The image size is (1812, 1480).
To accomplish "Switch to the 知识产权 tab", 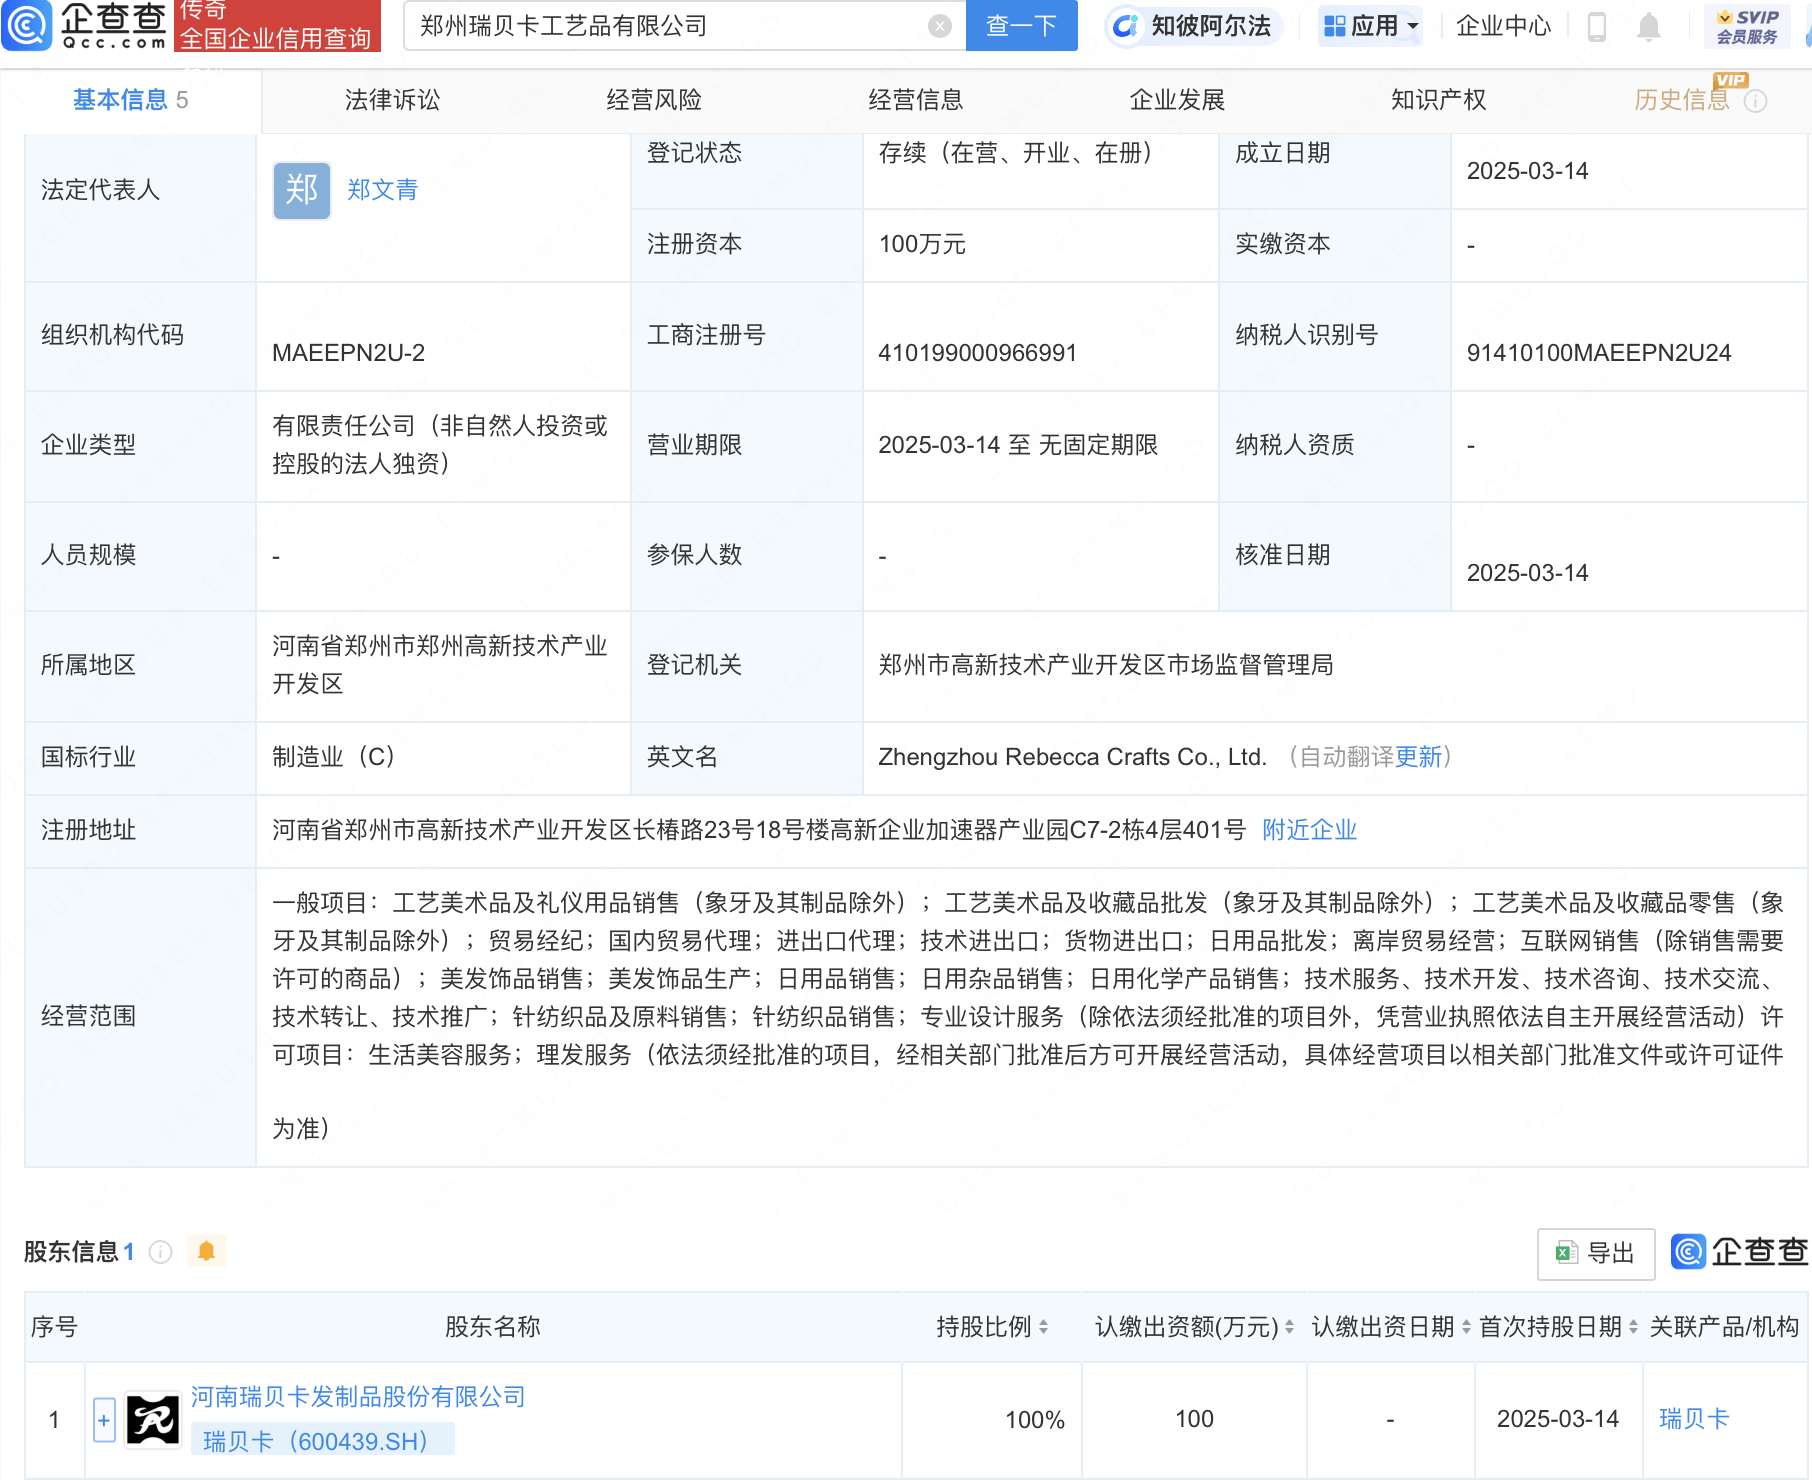I will coord(1439,100).
